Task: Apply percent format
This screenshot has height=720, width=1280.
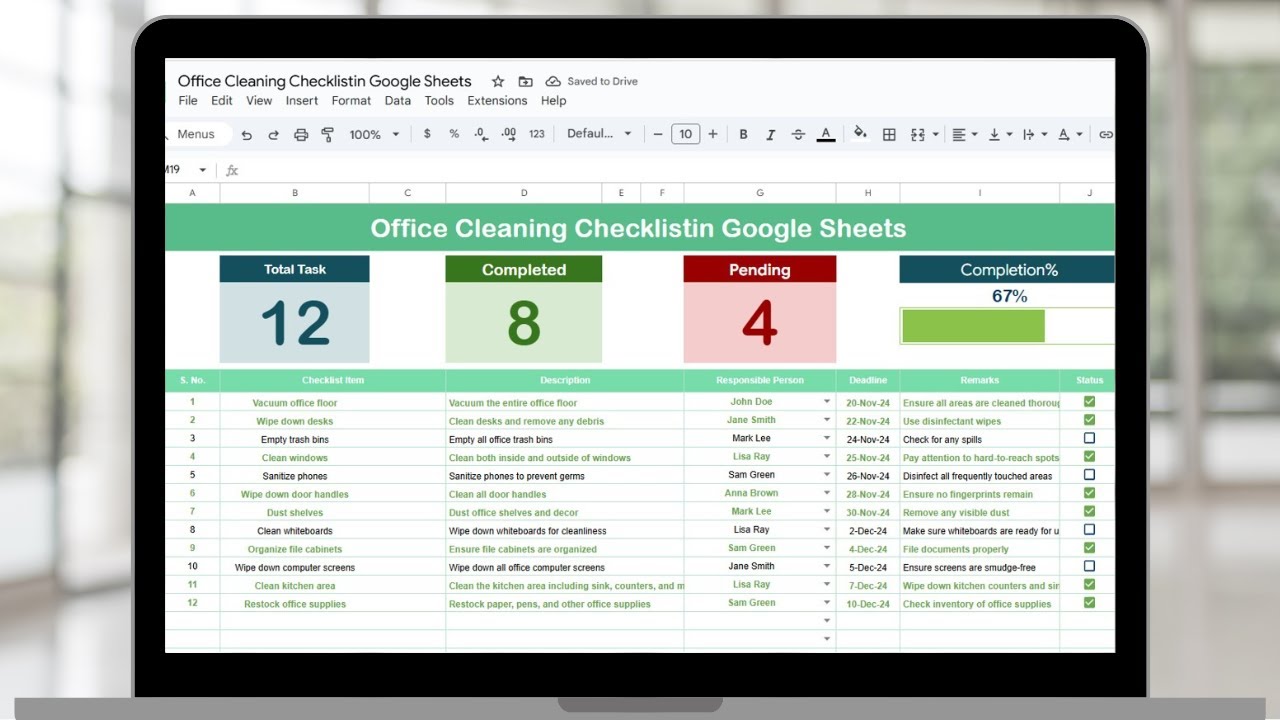Action: click(454, 134)
